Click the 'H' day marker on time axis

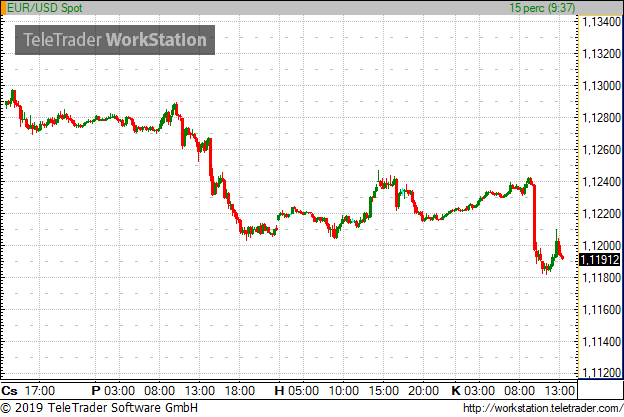pos(279,391)
